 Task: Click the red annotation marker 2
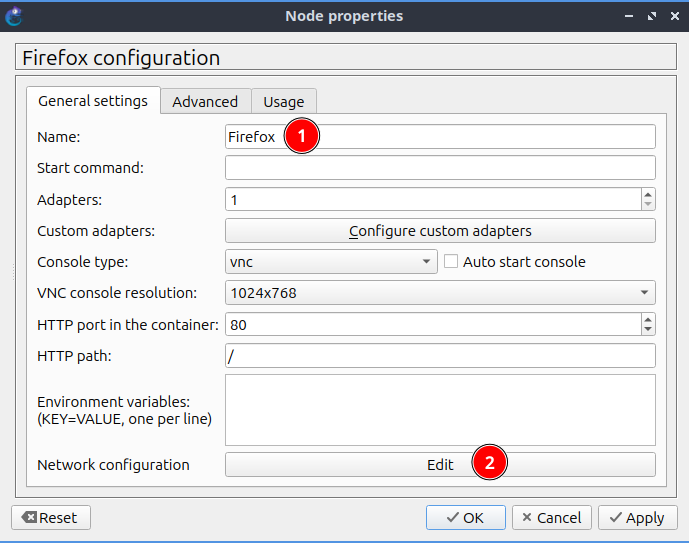pos(490,464)
